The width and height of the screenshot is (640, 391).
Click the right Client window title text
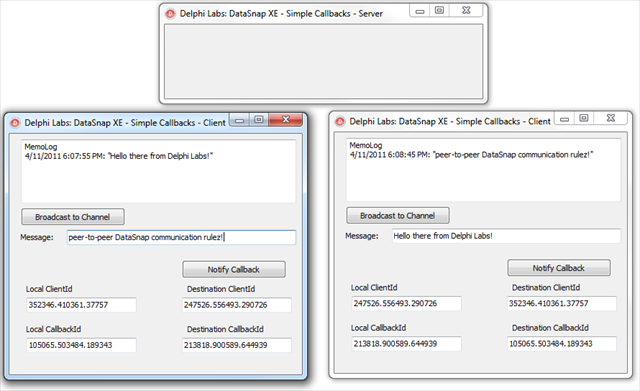click(x=450, y=122)
